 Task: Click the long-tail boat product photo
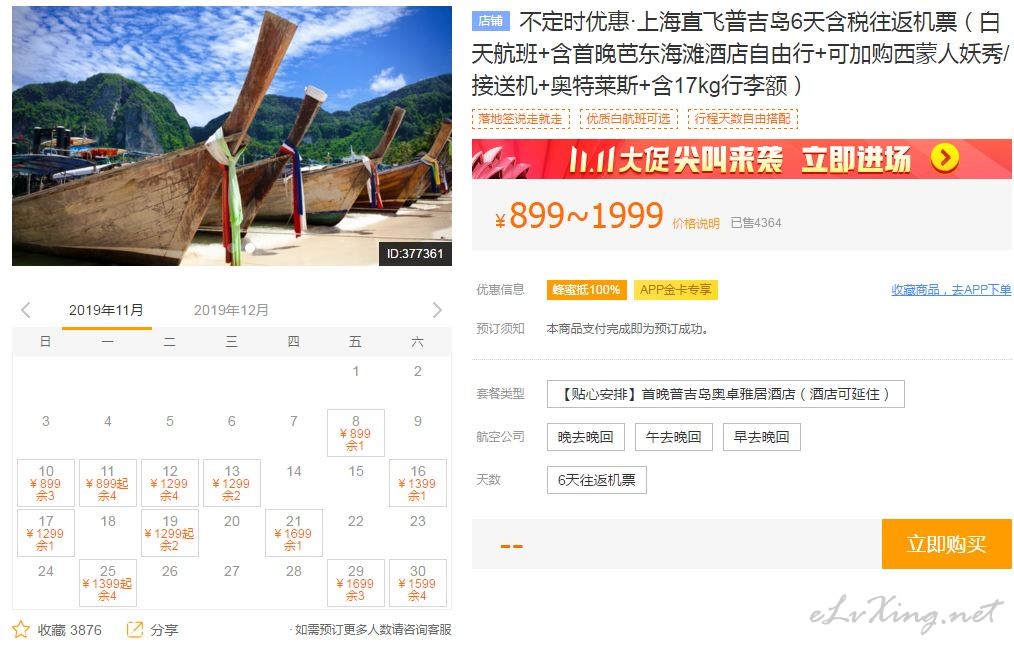click(232, 136)
